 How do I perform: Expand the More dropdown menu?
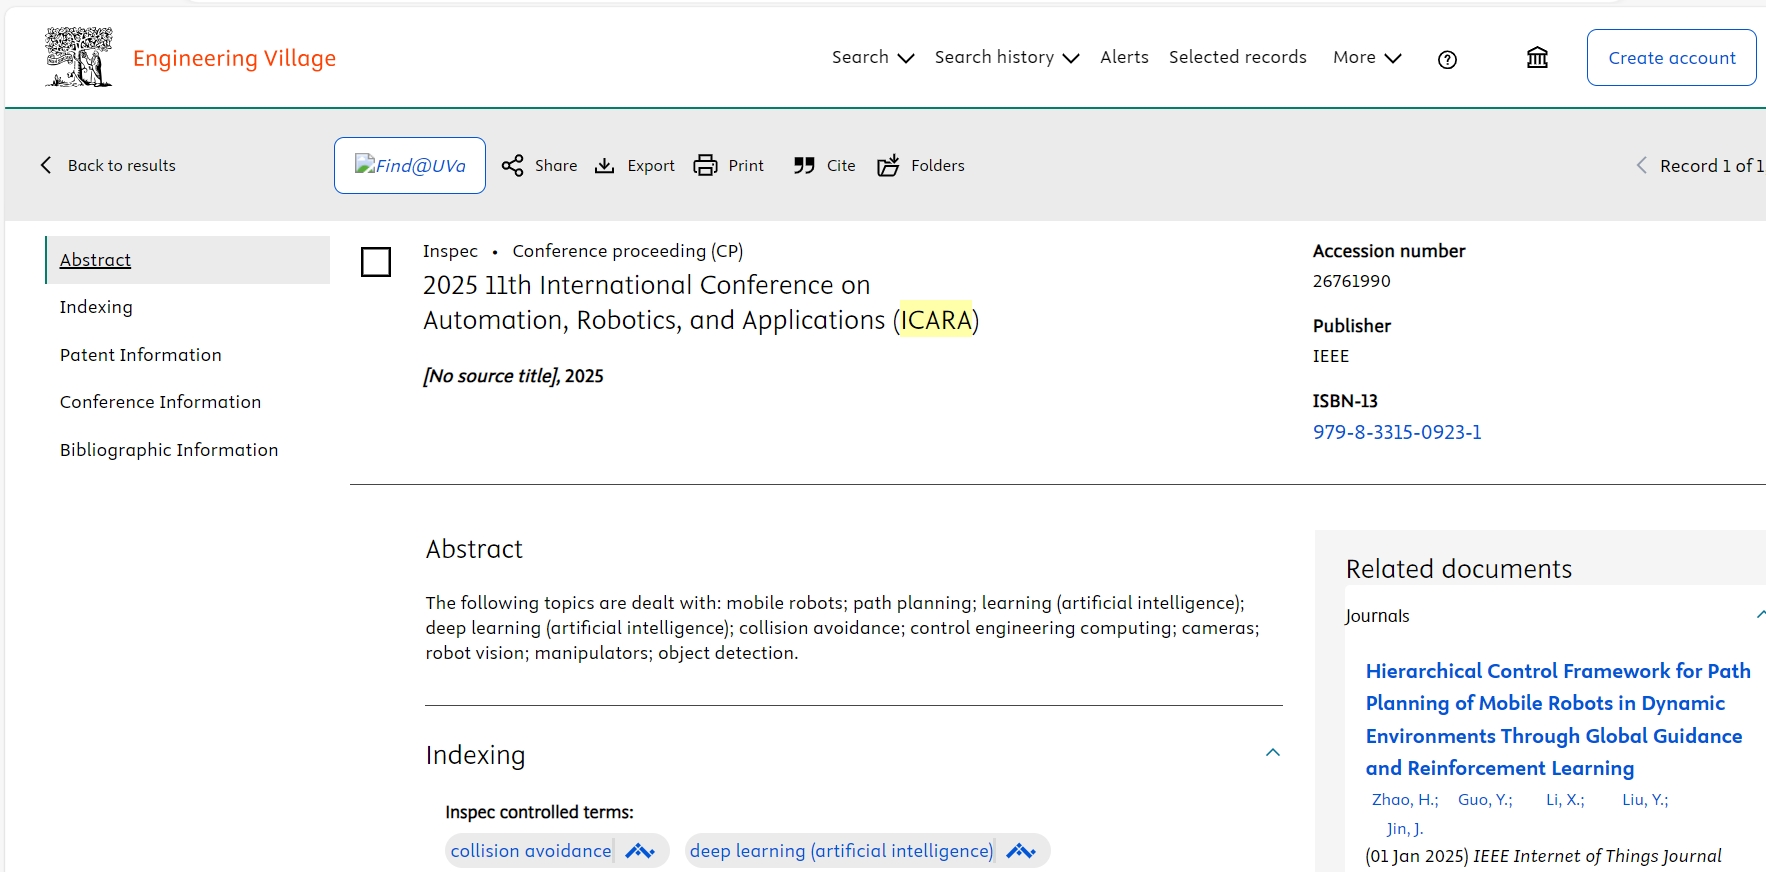[1367, 58]
